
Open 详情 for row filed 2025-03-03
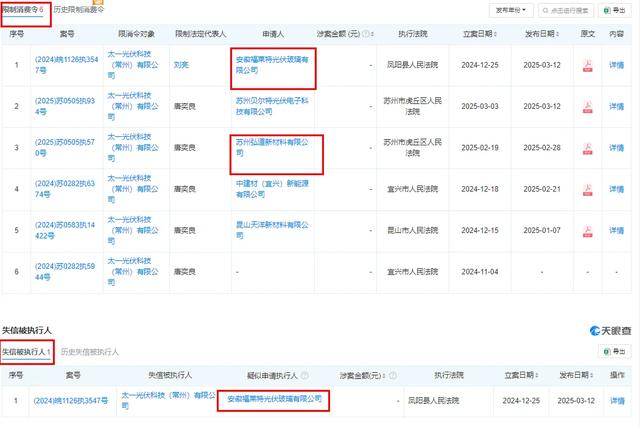pyautogui.click(x=616, y=107)
